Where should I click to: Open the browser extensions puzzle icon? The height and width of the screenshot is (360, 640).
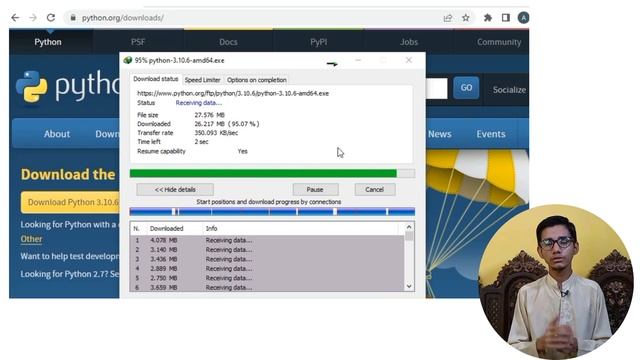(x=487, y=18)
